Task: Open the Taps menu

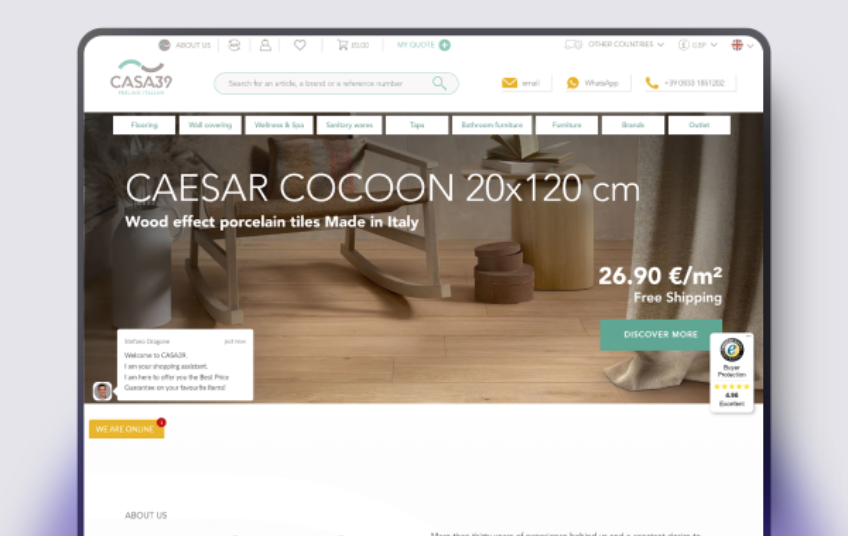Action: tap(417, 125)
